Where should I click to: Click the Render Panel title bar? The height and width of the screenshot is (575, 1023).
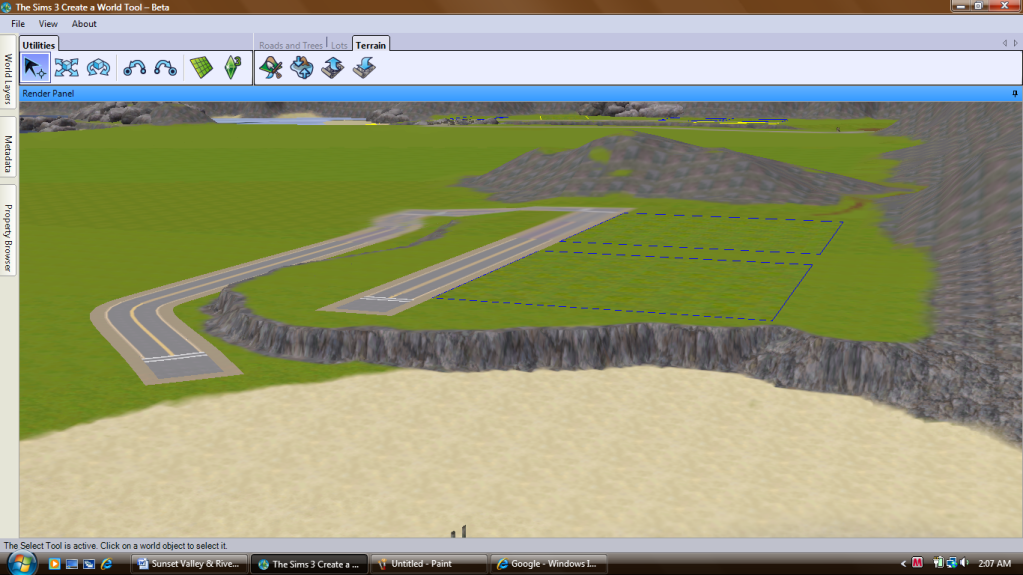pos(521,93)
